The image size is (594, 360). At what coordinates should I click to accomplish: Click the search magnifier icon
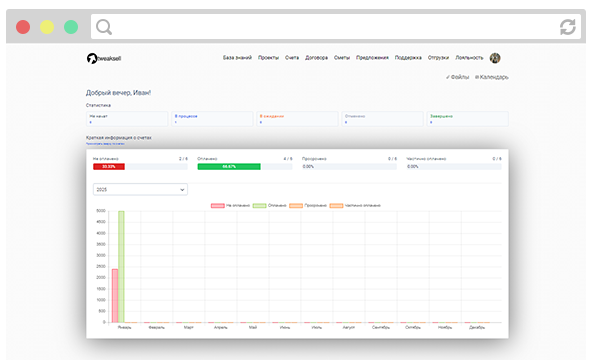coord(104,27)
